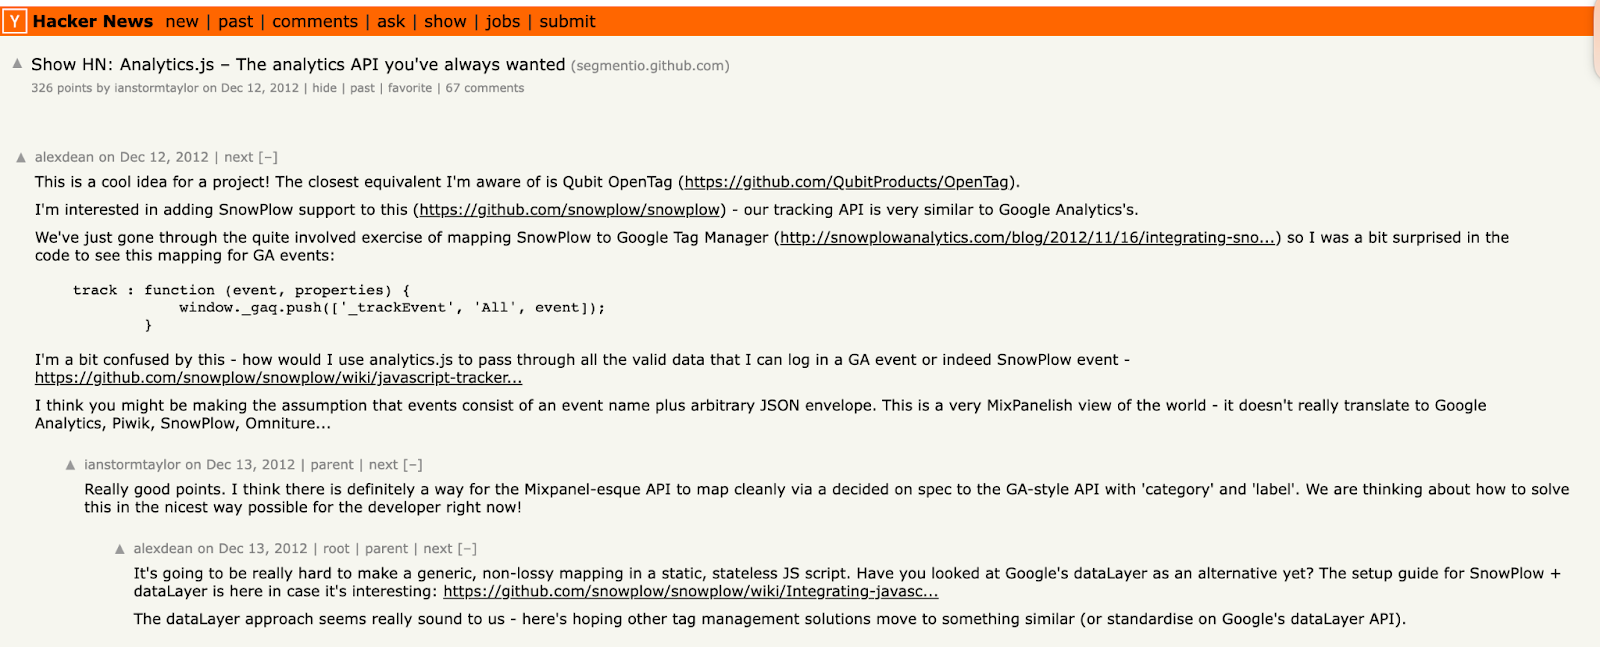
Task: Open Dec 13, 2012 permalink of ianstormtaylor's comment
Action: point(251,465)
